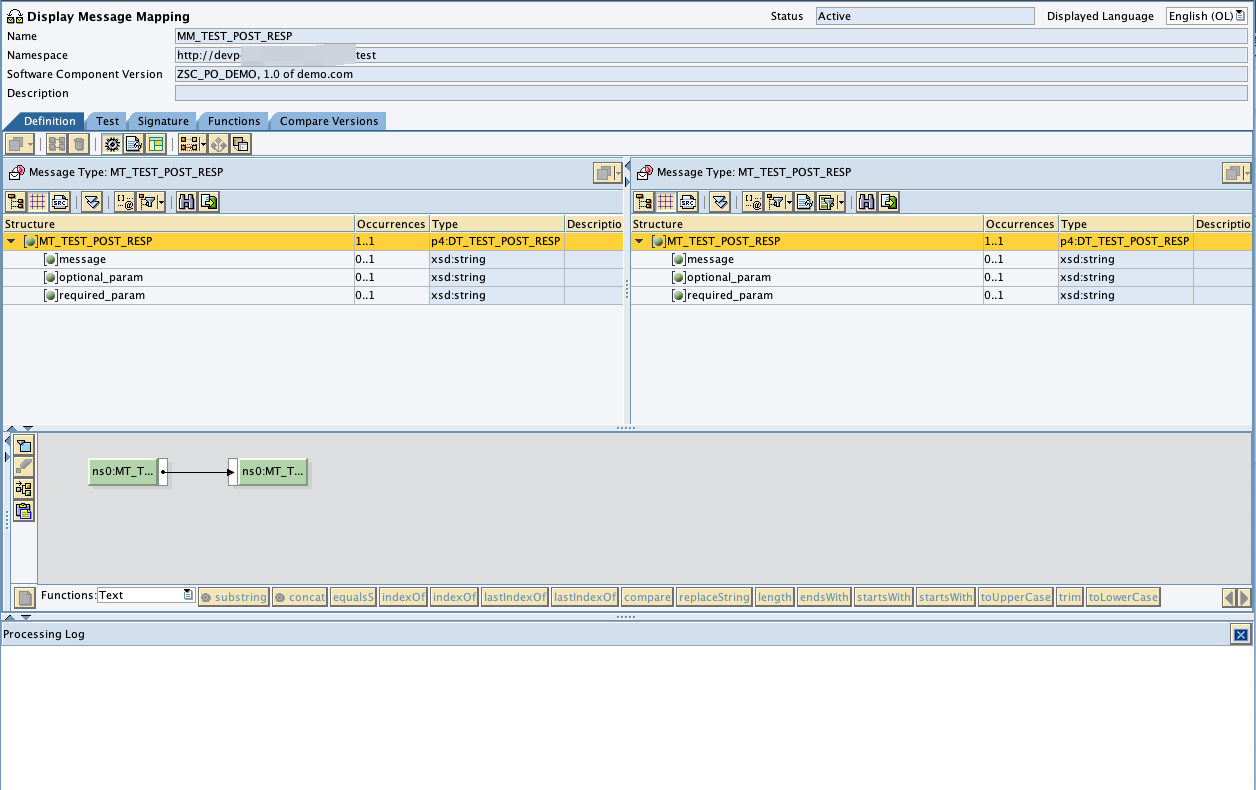
Task: Insert the substring function
Action: tap(234, 597)
